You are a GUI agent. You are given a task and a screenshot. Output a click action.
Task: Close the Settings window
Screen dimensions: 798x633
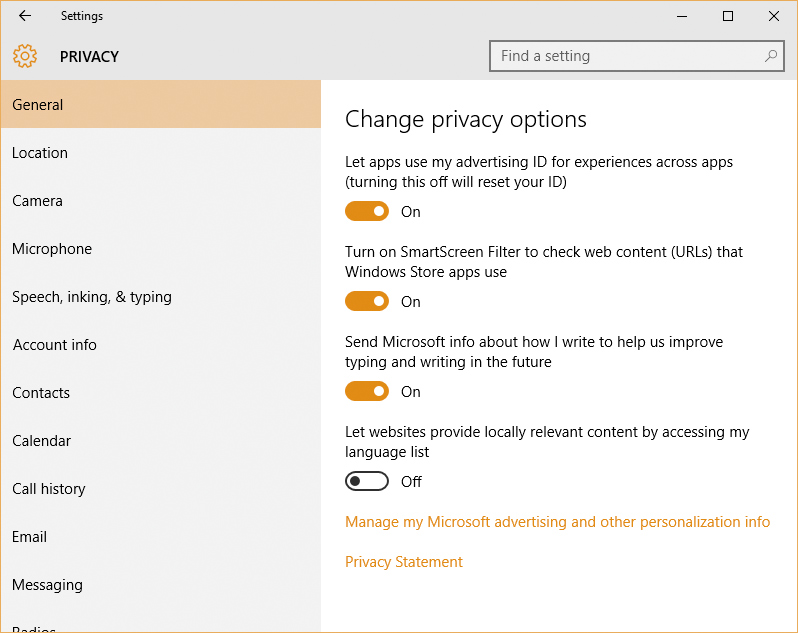774,16
